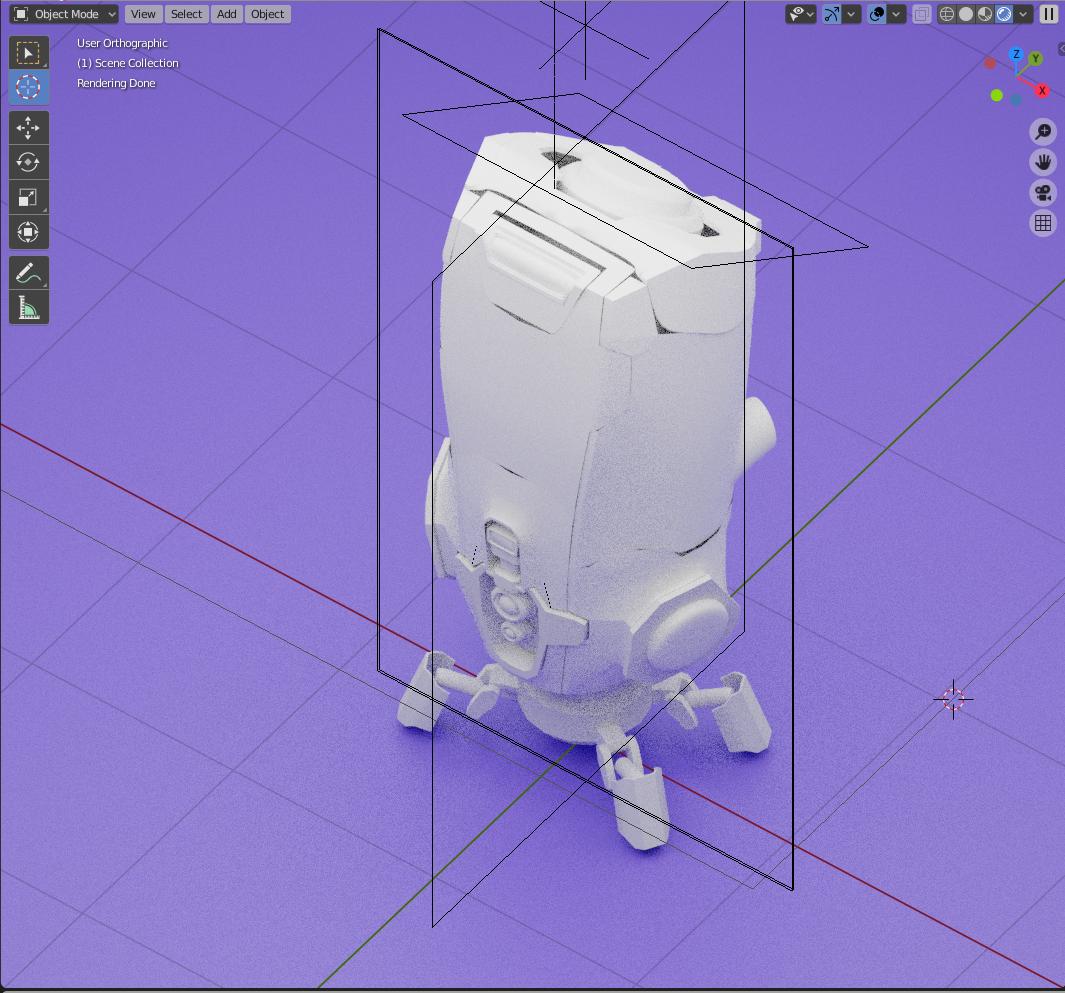
Task: Click the negative Z dark blue gizmo dot
Action: click(1015, 100)
